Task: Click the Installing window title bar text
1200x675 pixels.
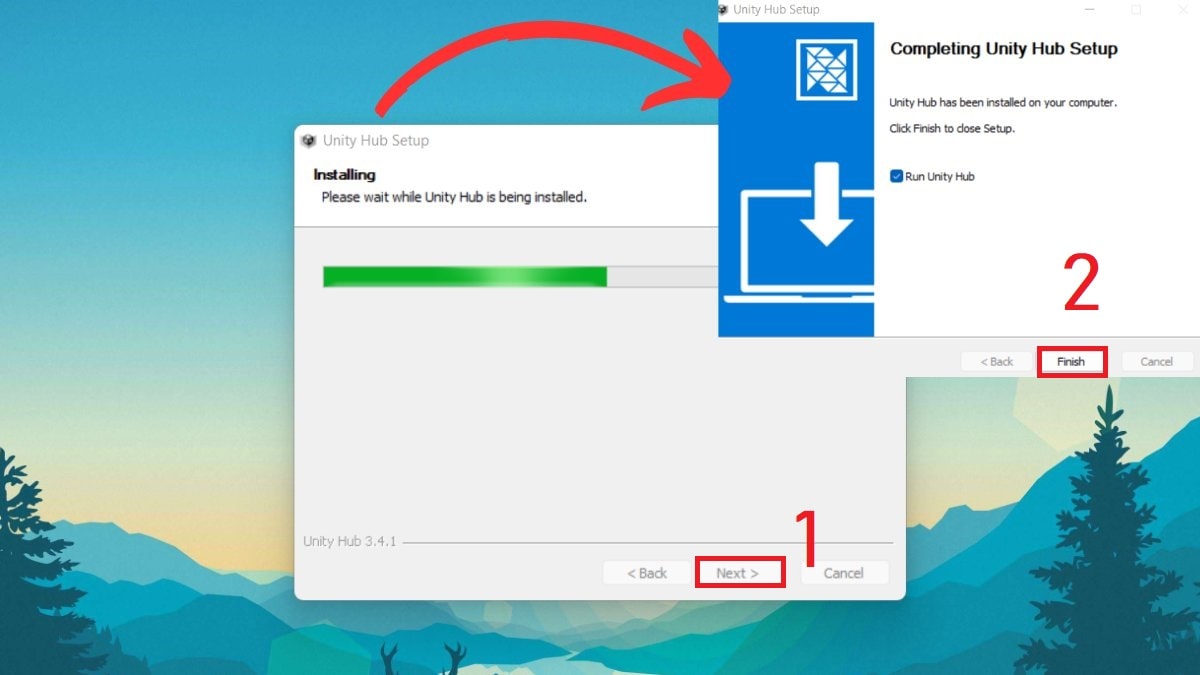Action: [x=376, y=141]
